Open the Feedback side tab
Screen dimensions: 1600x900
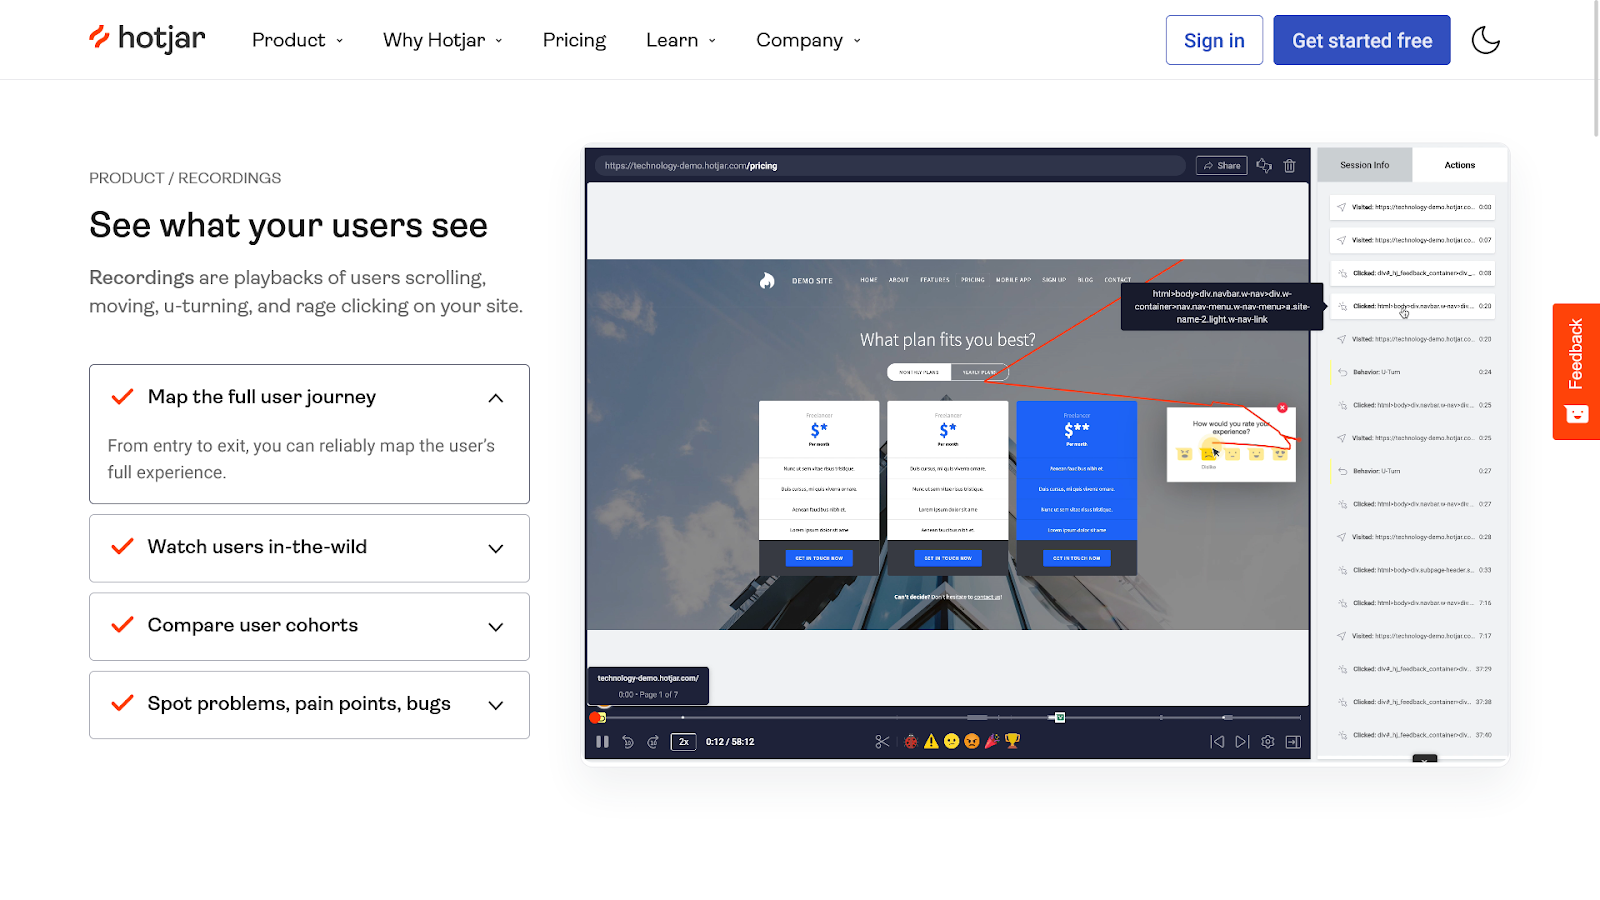(1576, 371)
